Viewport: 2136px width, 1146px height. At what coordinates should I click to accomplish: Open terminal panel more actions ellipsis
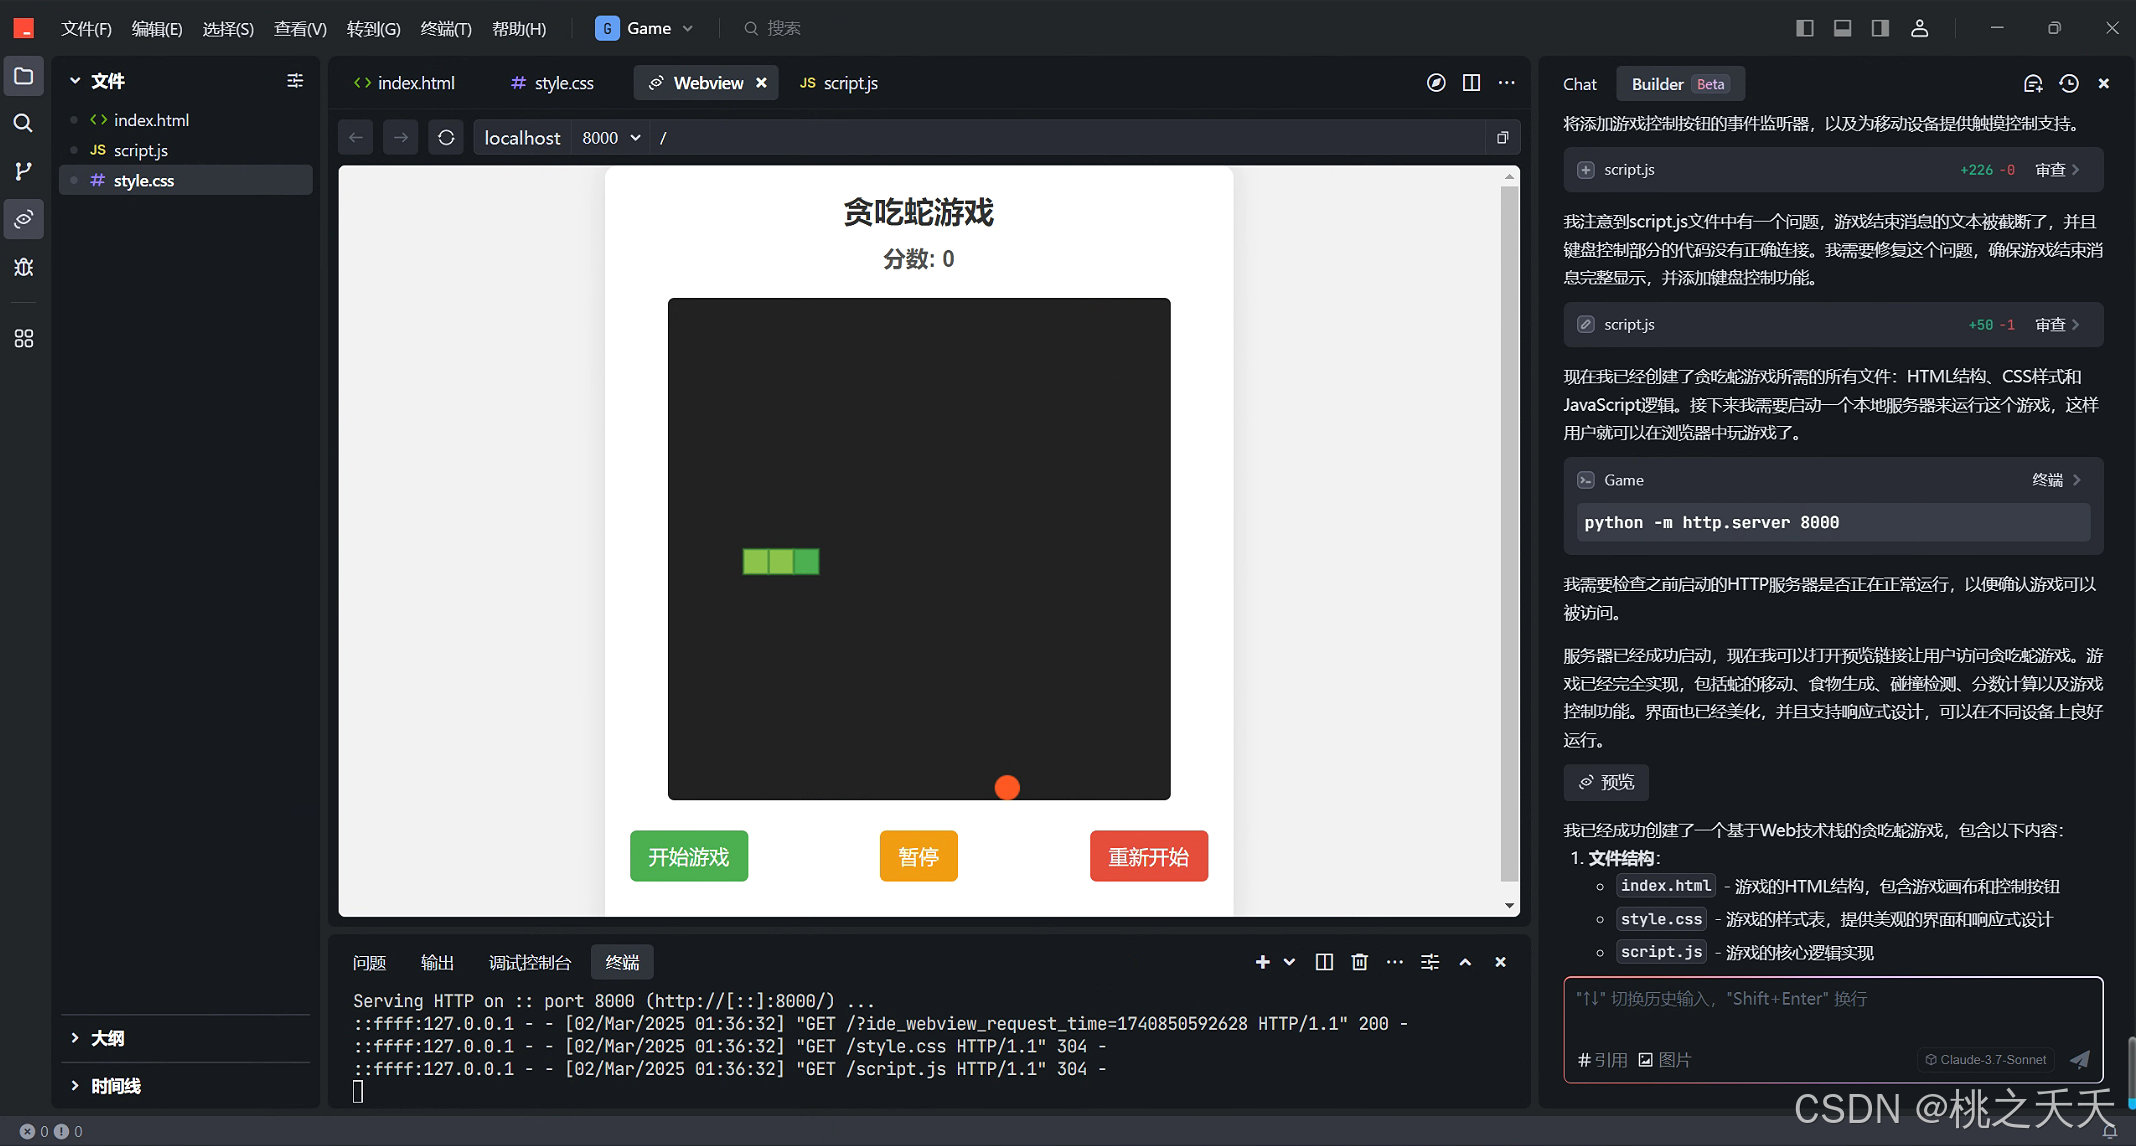click(1395, 962)
